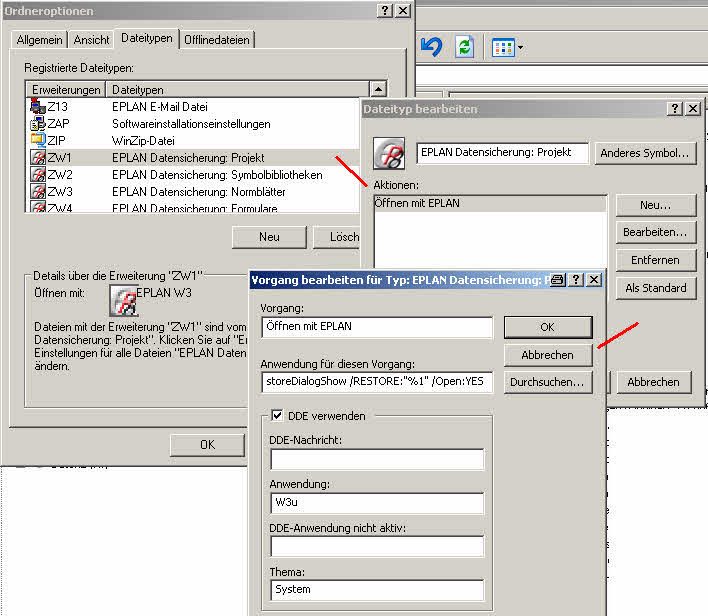
Task: Click the DDE-Nachricht input field
Action: pyautogui.click(x=377, y=459)
